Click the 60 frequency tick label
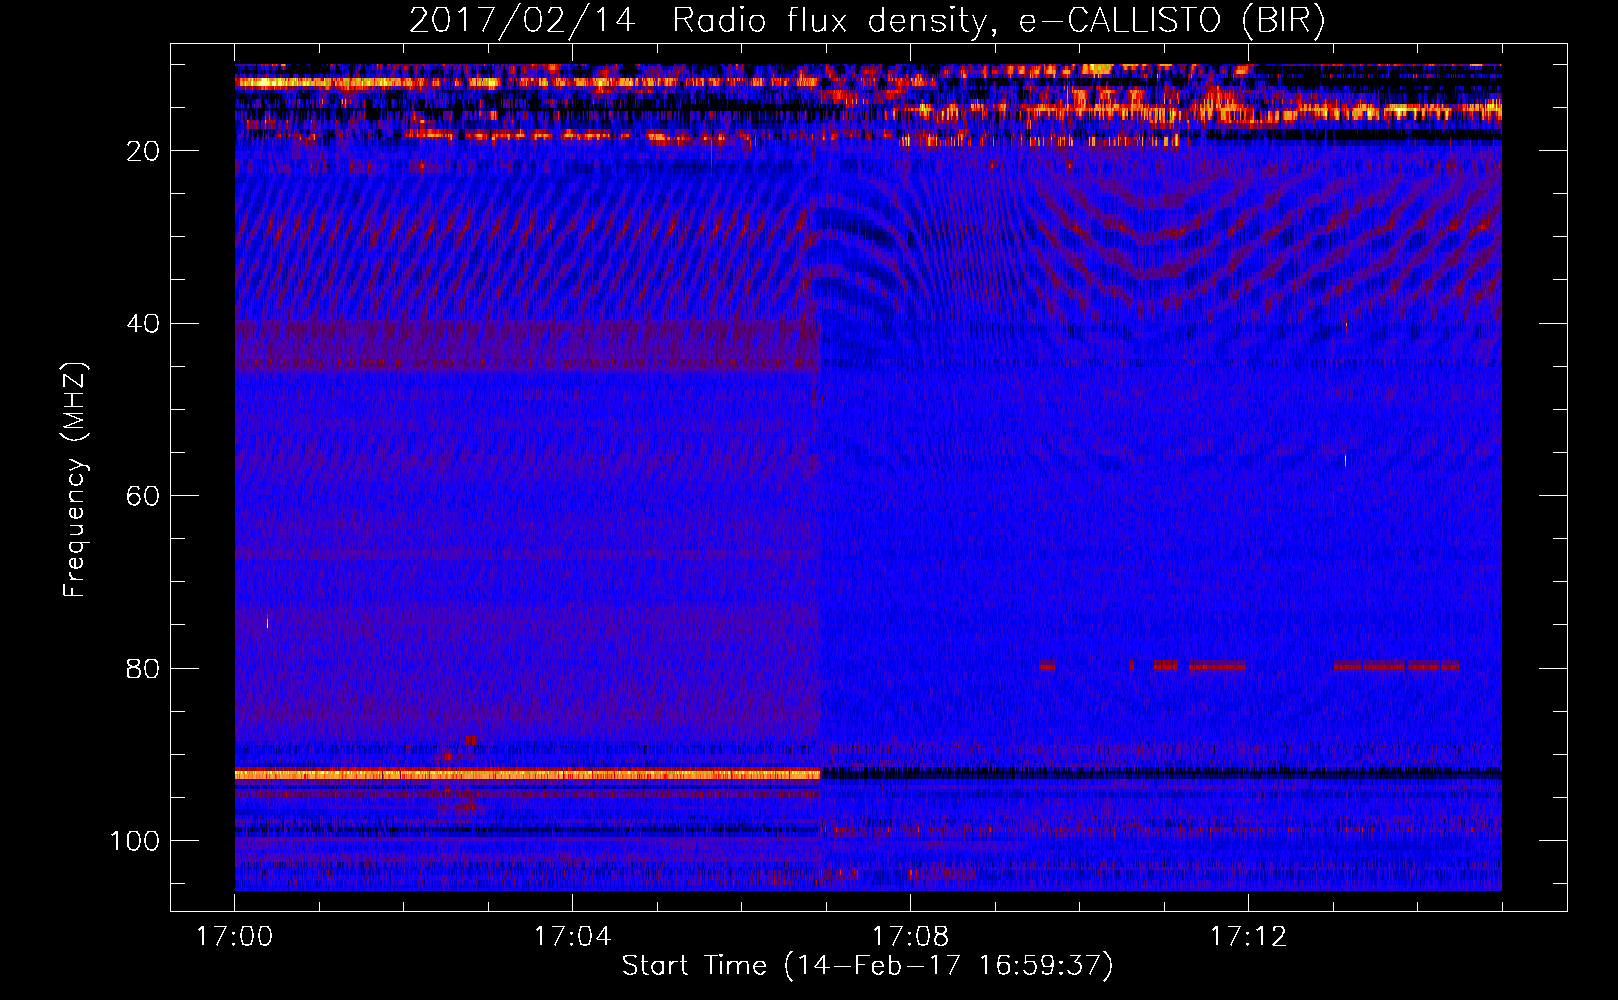Screen dimensions: 1618x1000 pyautogui.click(x=143, y=496)
